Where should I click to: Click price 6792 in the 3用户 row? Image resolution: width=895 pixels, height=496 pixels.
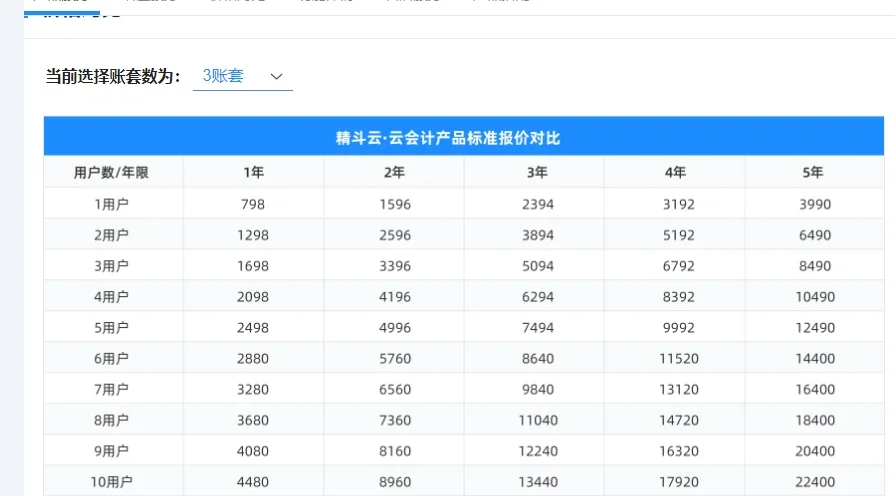point(679,266)
